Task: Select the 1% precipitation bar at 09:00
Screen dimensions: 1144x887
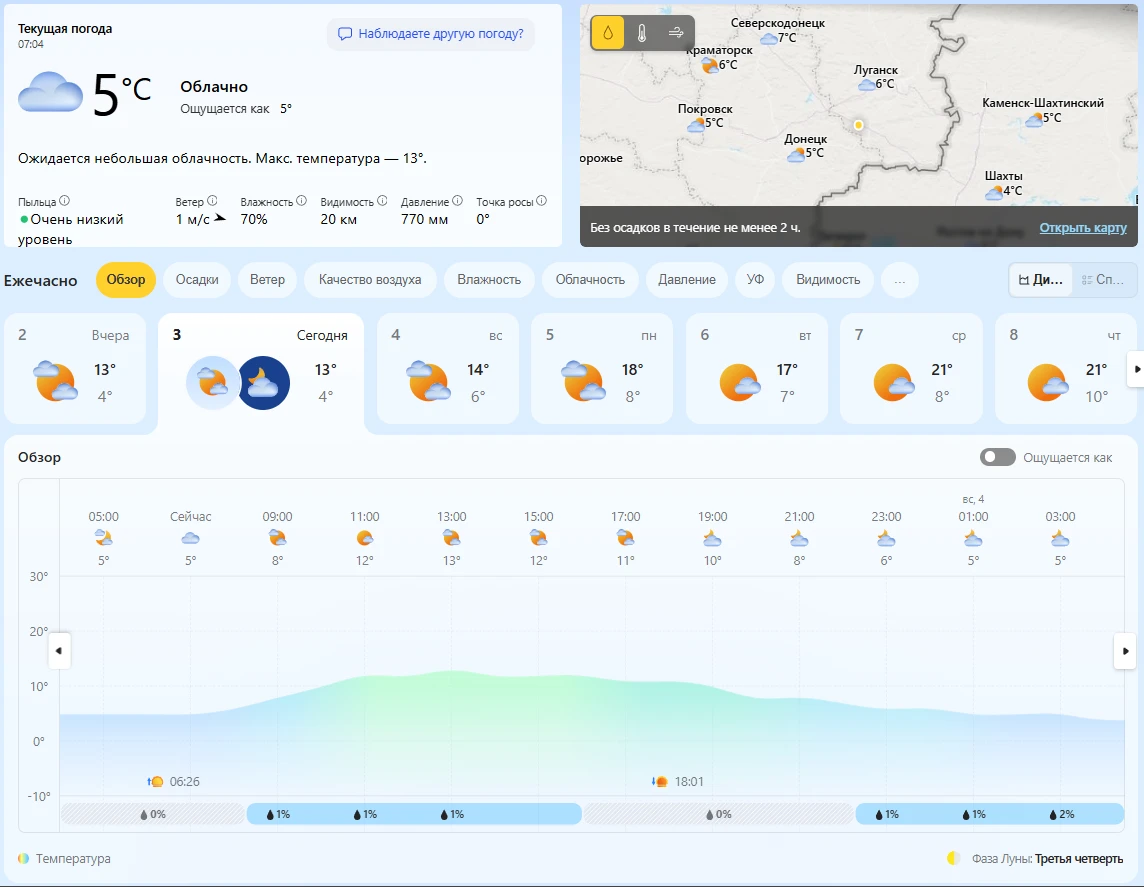Action: point(278,814)
